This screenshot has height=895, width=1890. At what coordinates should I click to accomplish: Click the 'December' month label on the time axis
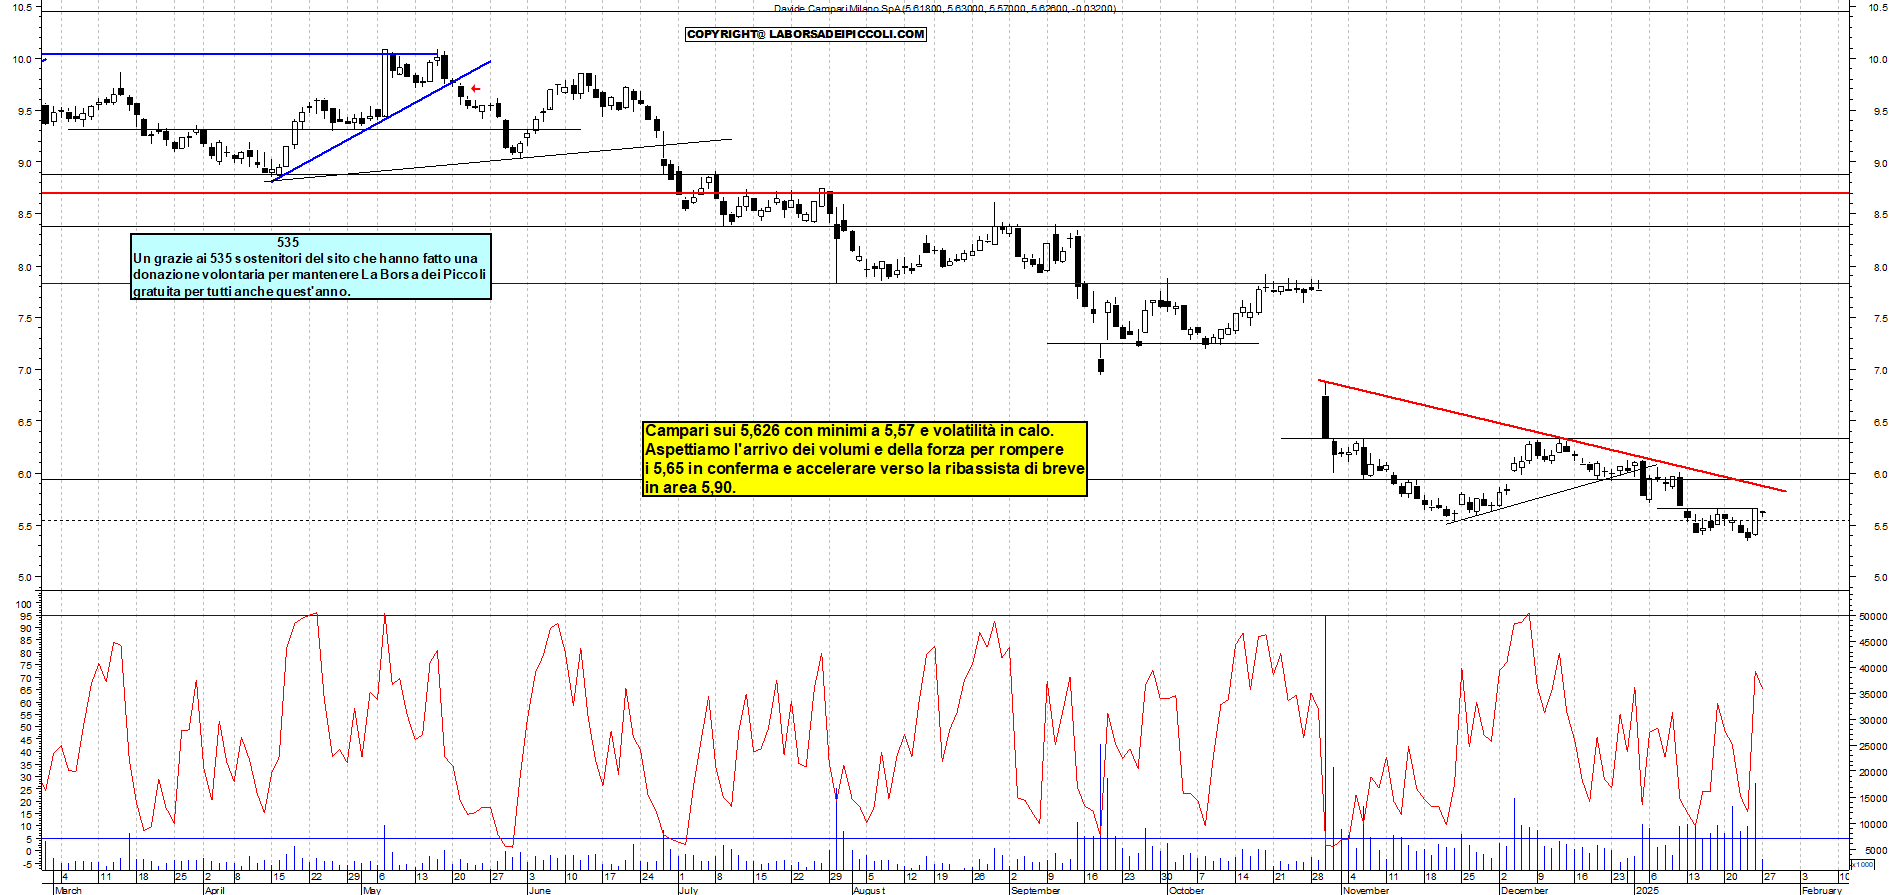click(1524, 890)
